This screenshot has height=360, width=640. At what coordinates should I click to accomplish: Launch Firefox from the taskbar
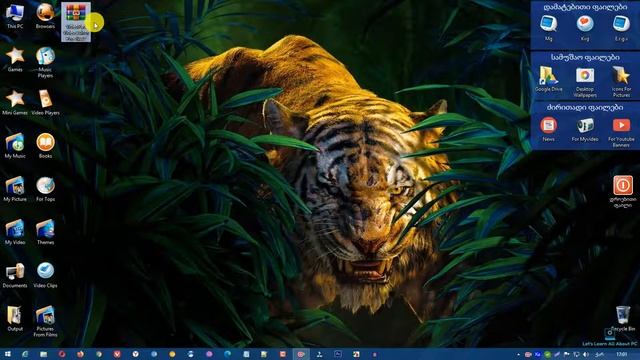[x=80, y=354]
